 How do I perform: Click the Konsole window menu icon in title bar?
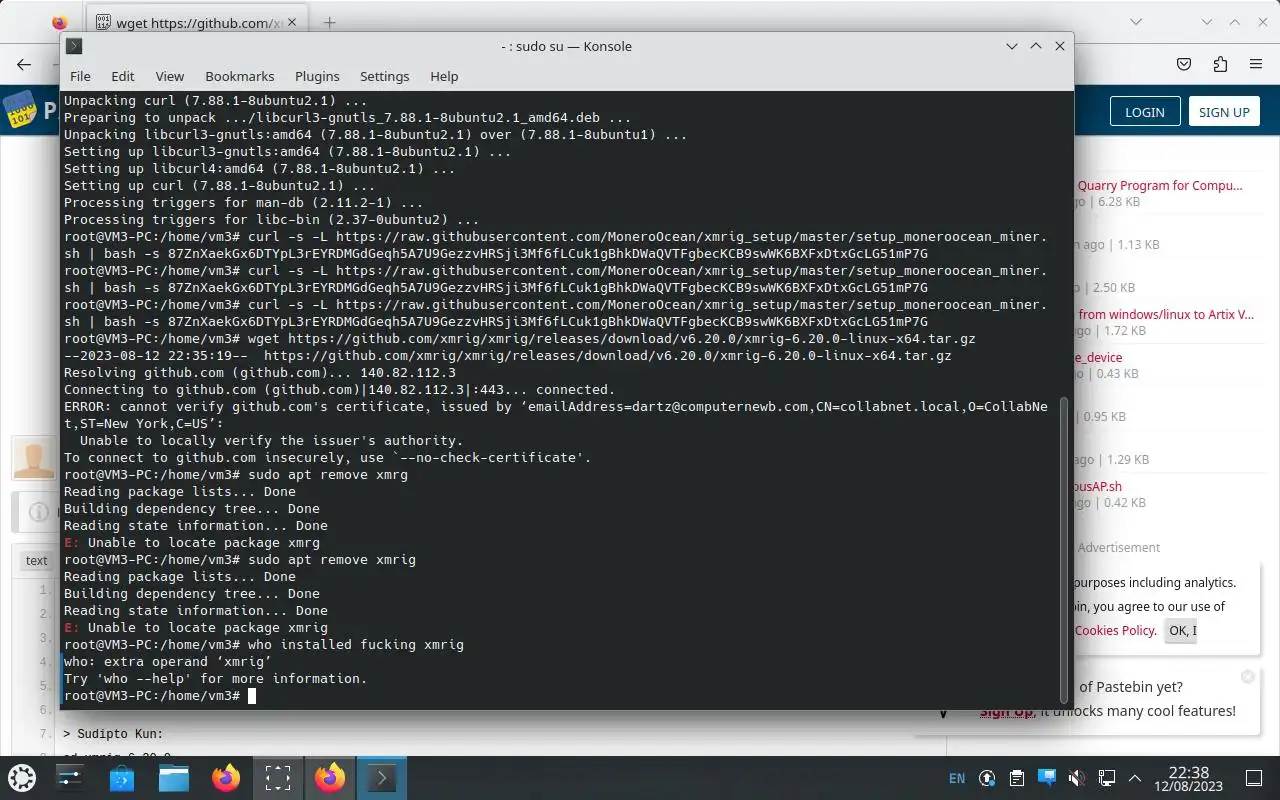pyautogui.click(x=74, y=46)
